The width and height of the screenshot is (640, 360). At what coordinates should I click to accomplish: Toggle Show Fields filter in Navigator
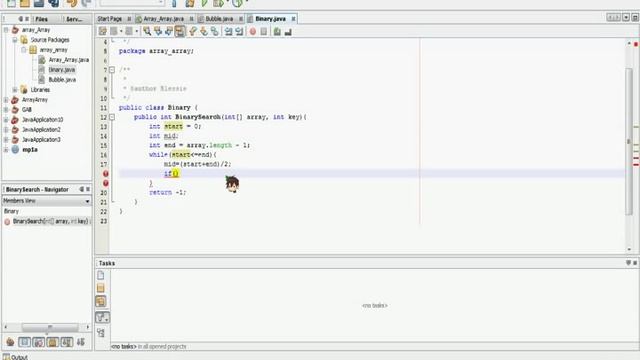point(24,342)
